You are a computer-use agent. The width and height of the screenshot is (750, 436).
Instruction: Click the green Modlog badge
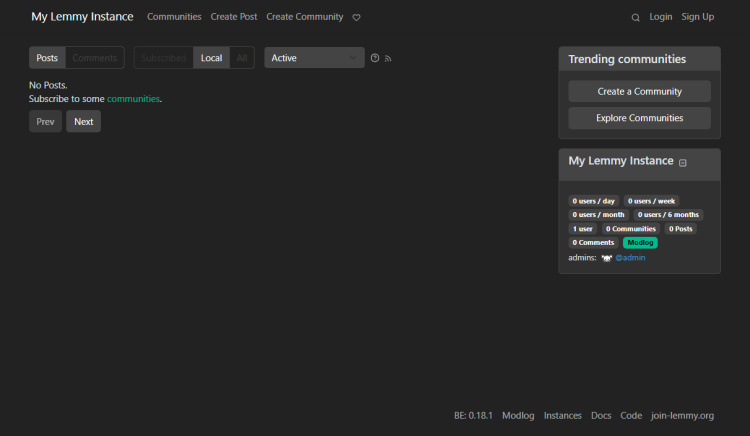click(640, 243)
